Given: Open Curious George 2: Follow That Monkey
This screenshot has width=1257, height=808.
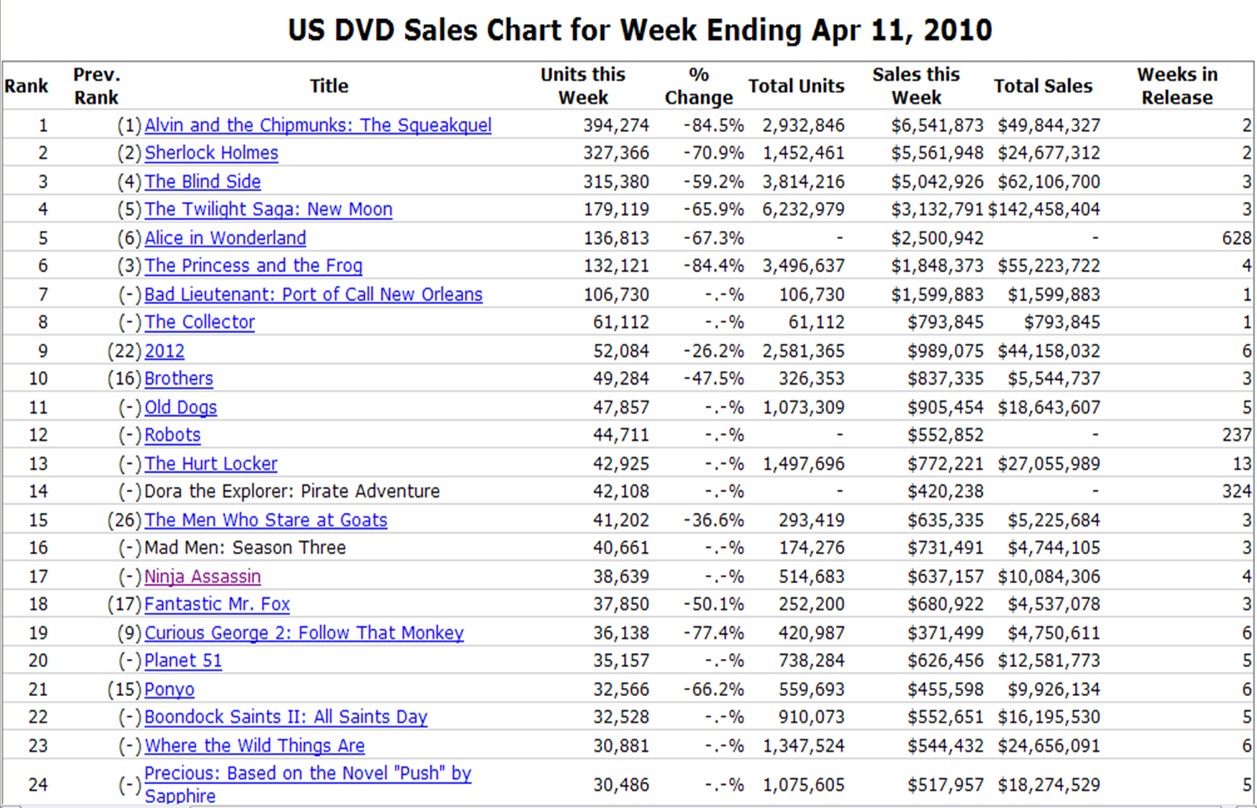Looking at the screenshot, I should pyautogui.click(x=304, y=633).
